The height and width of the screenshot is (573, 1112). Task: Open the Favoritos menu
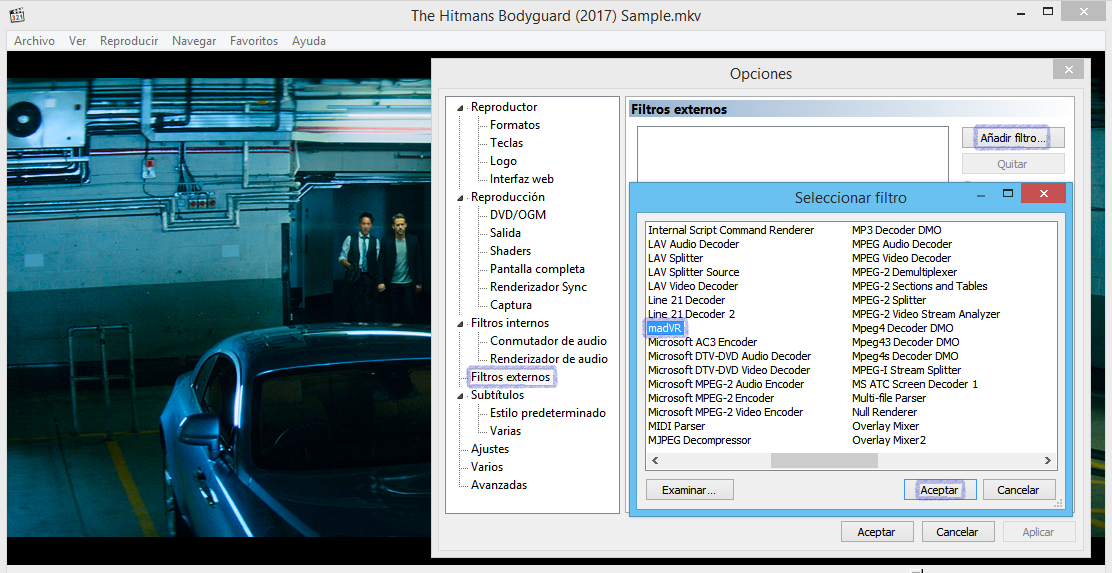click(254, 41)
